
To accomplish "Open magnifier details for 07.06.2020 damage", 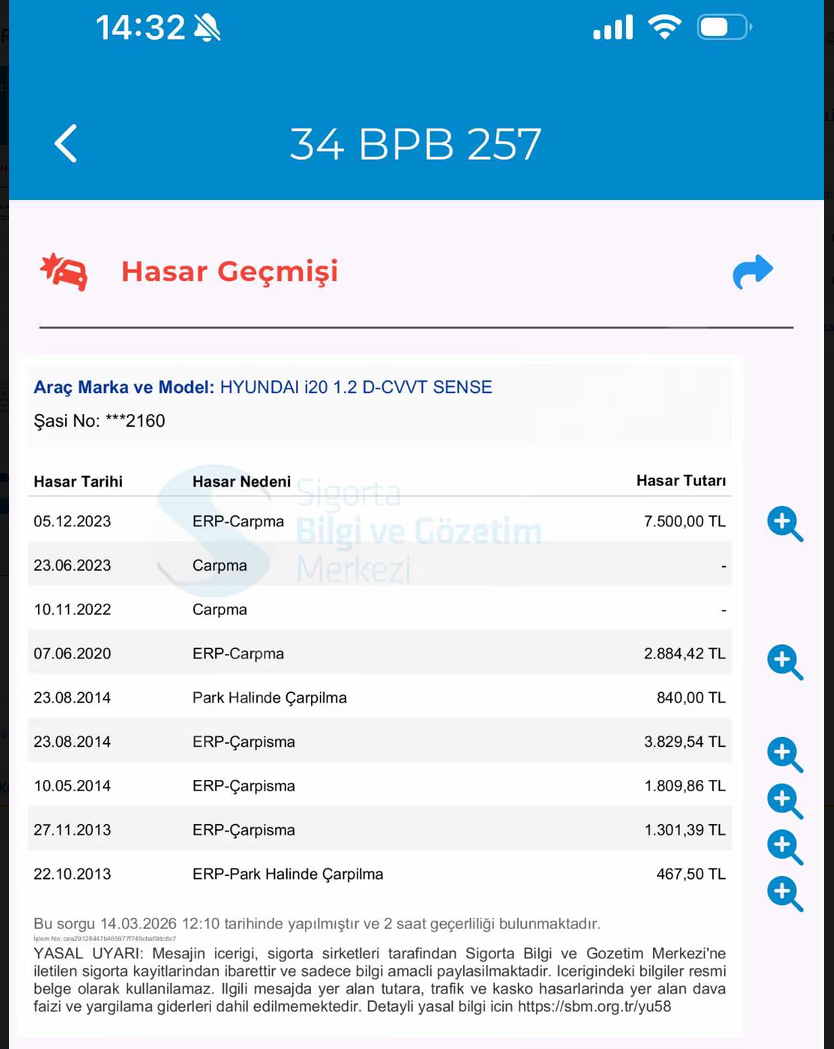I will 785,662.
